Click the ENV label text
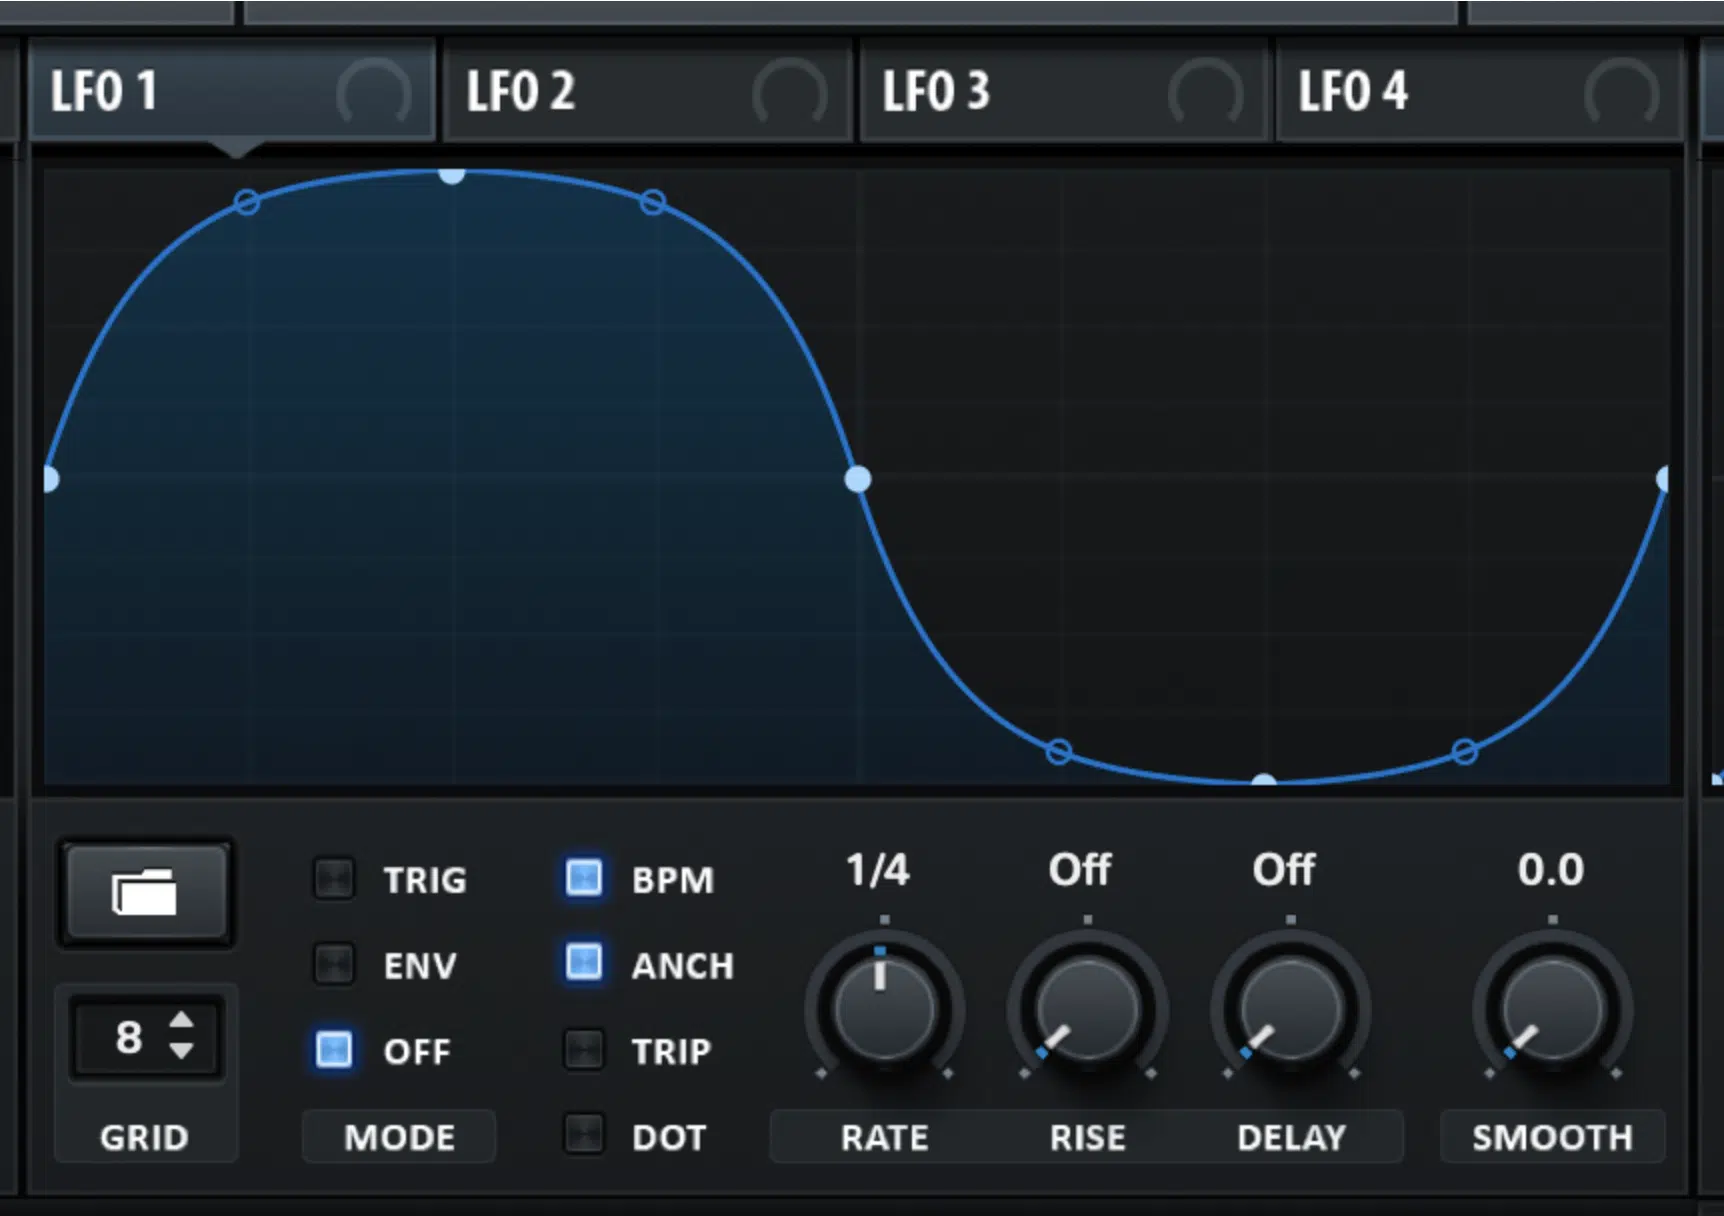 click(x=420, y=966)
